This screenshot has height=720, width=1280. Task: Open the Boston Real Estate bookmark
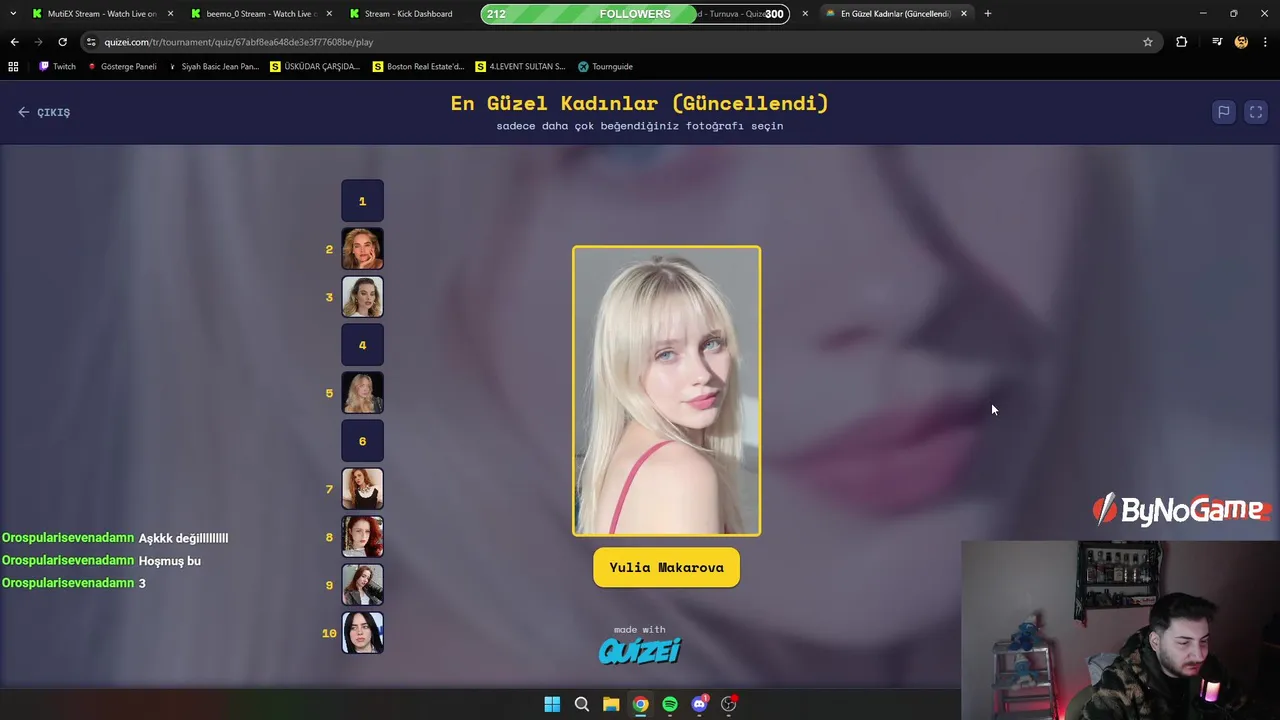pos(418,67)
